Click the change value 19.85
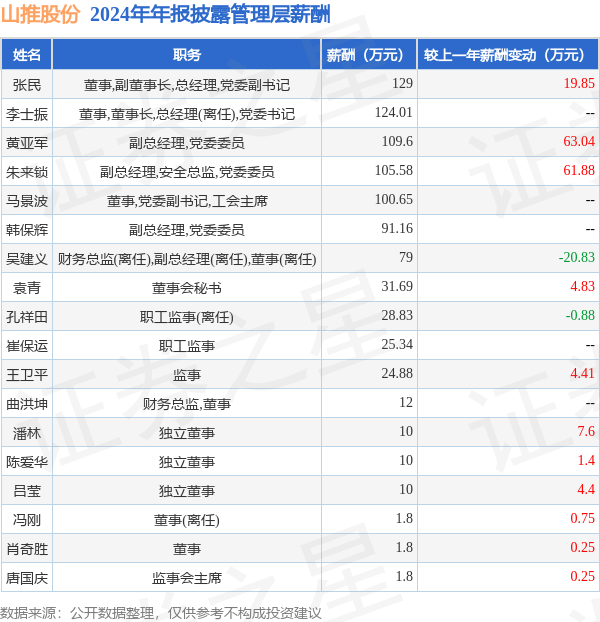This screenshot has height=622, width=600. coord(579,83)
